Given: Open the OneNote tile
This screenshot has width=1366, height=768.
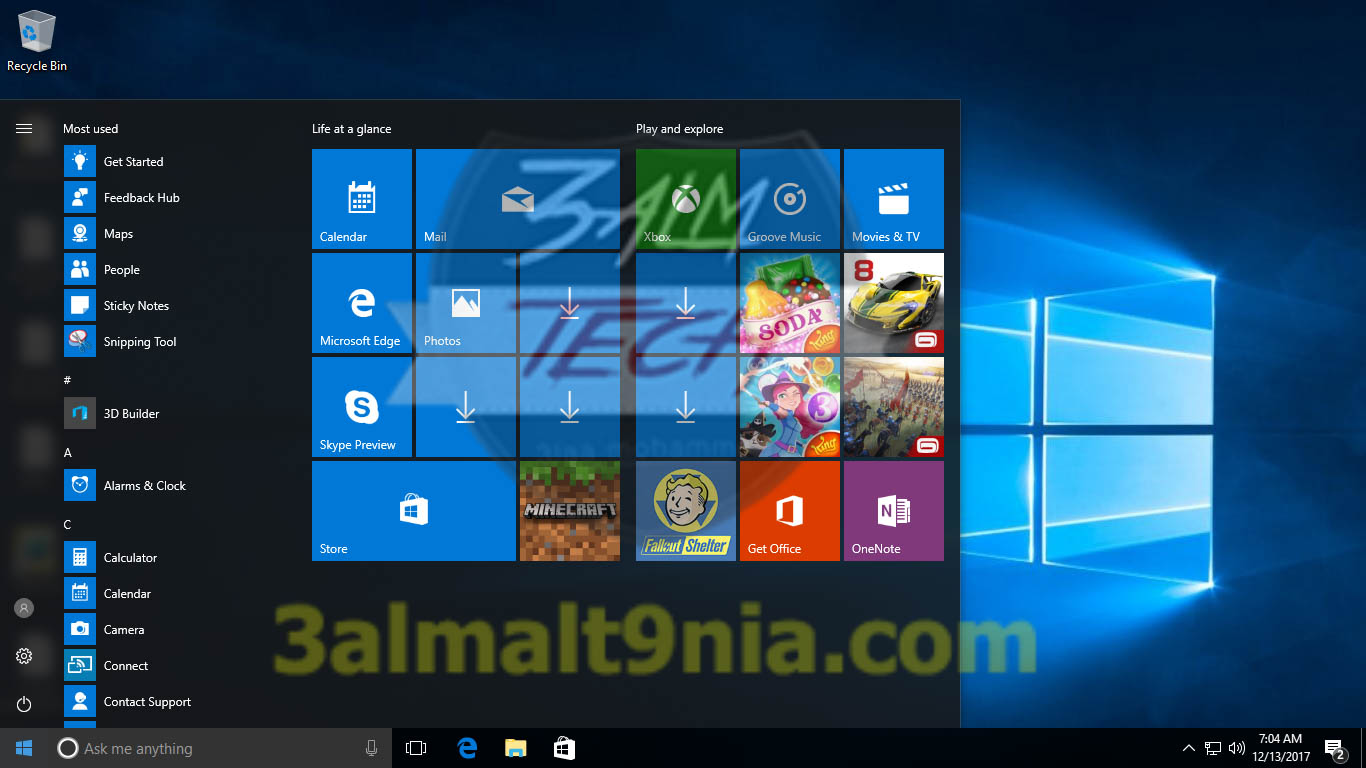Looking at the screenshot, I should [894, 511].
